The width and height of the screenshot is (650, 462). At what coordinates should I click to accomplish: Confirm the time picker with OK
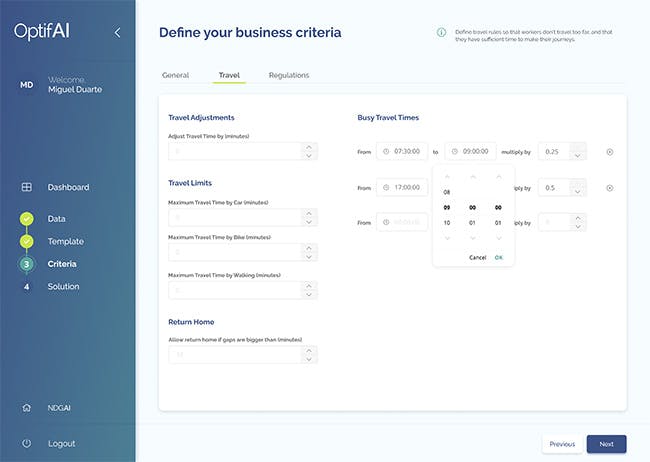coord(499,258)
